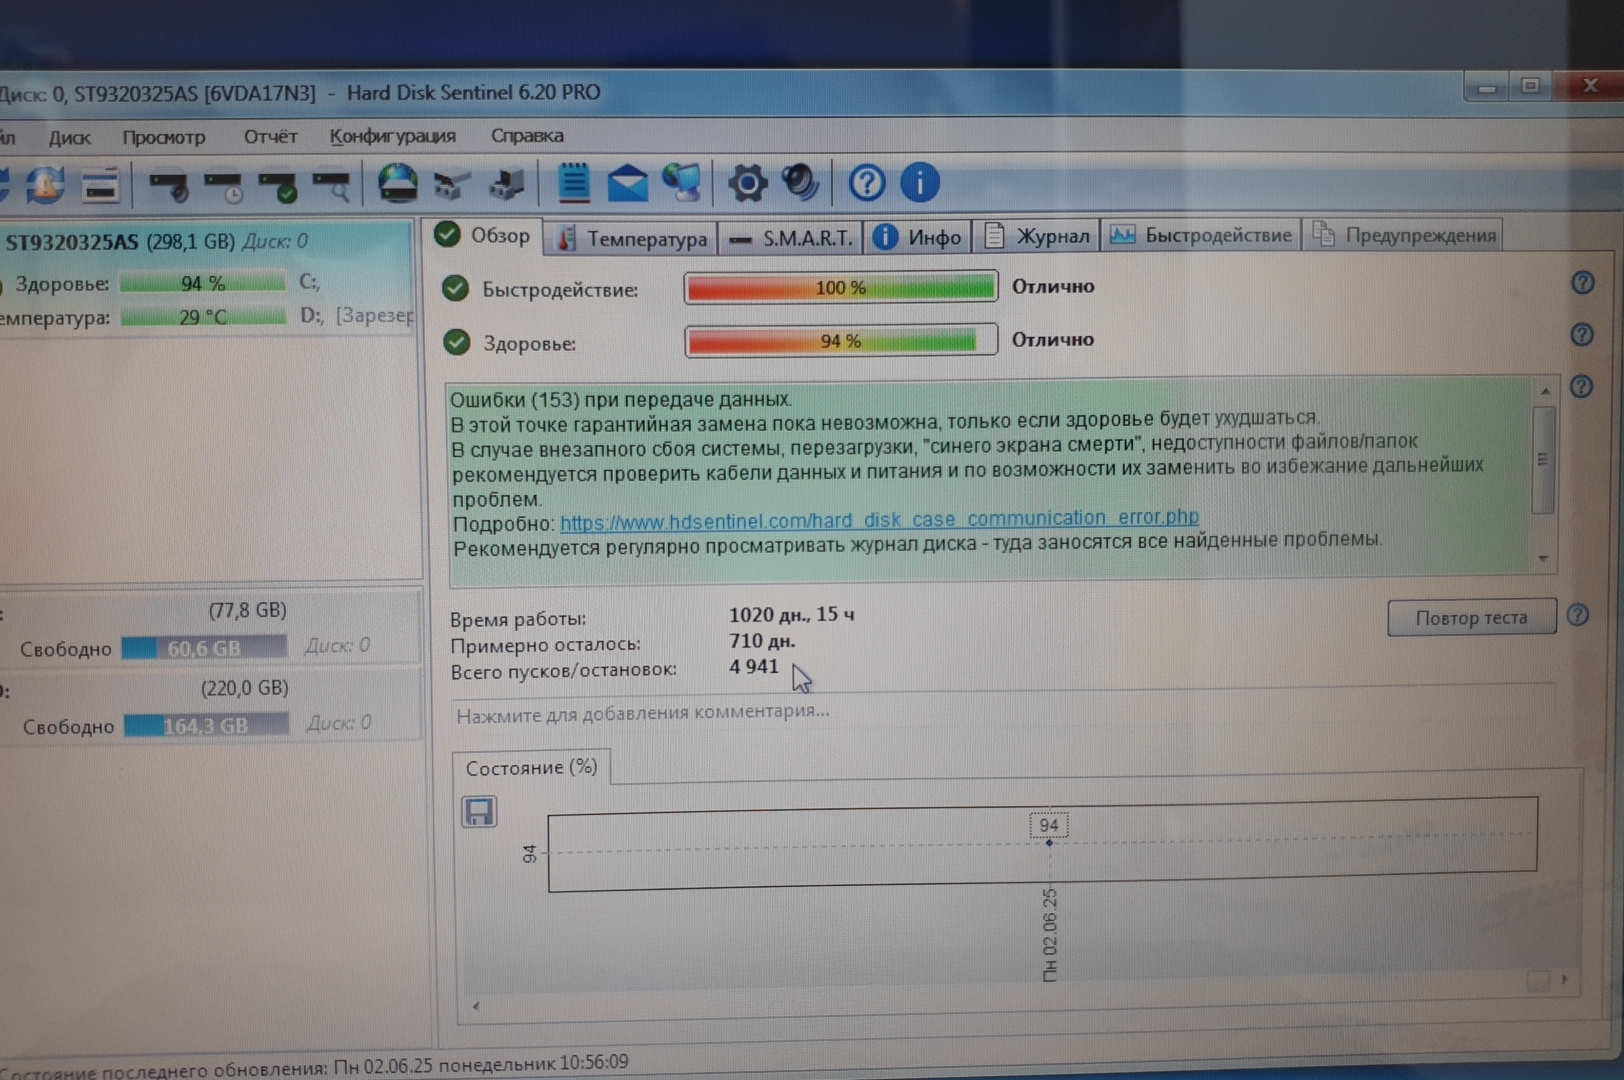The width and height of the screenshot is (1624, 1080).
Task: Click the blue info circle toolbar icon
Action: pyautogui.click(x=919, y=183)
